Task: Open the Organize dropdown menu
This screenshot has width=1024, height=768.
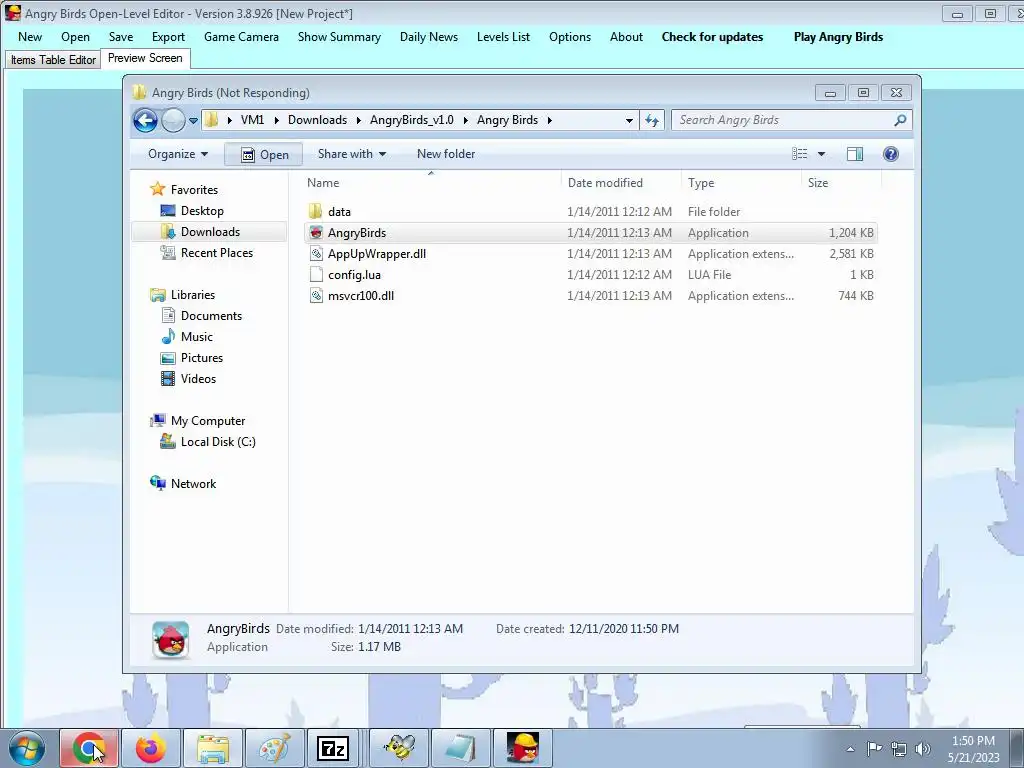Action: [178, 154]
